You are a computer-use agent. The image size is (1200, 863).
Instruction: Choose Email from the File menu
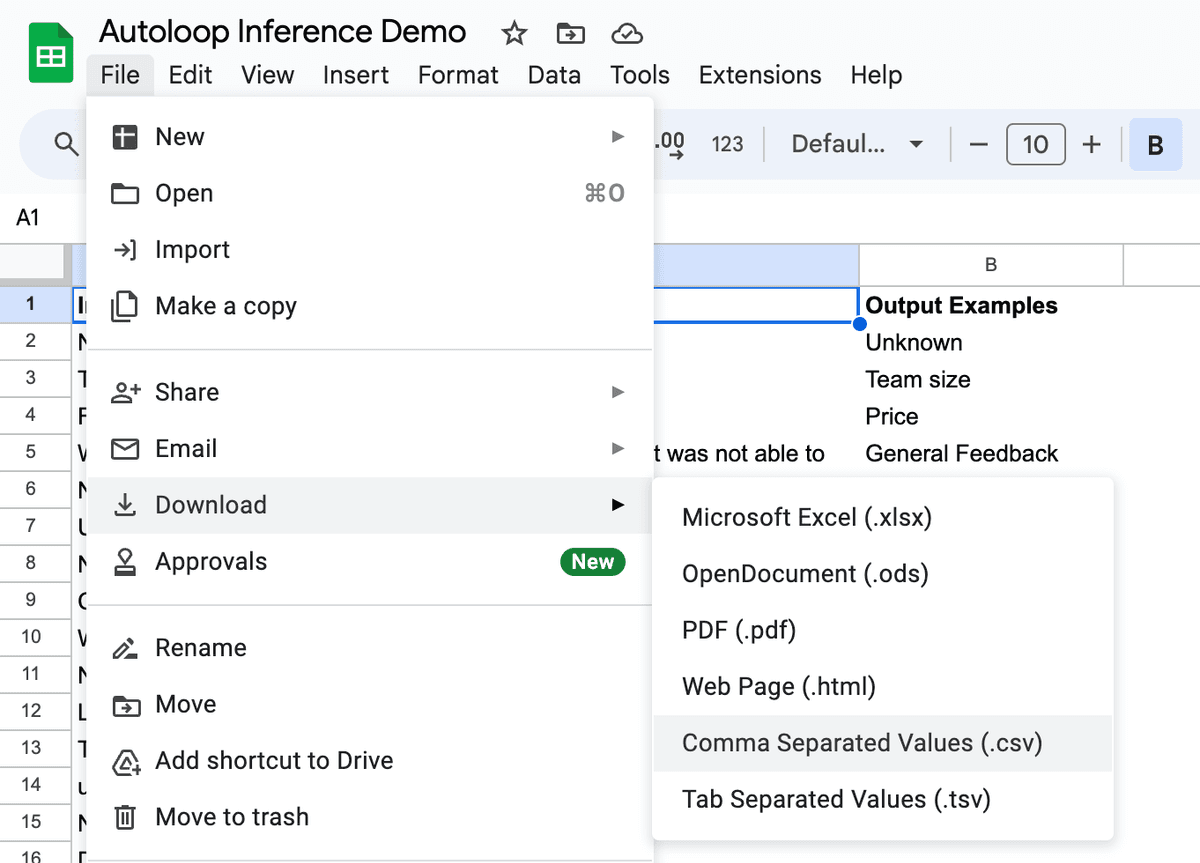[x=370, y=449]
